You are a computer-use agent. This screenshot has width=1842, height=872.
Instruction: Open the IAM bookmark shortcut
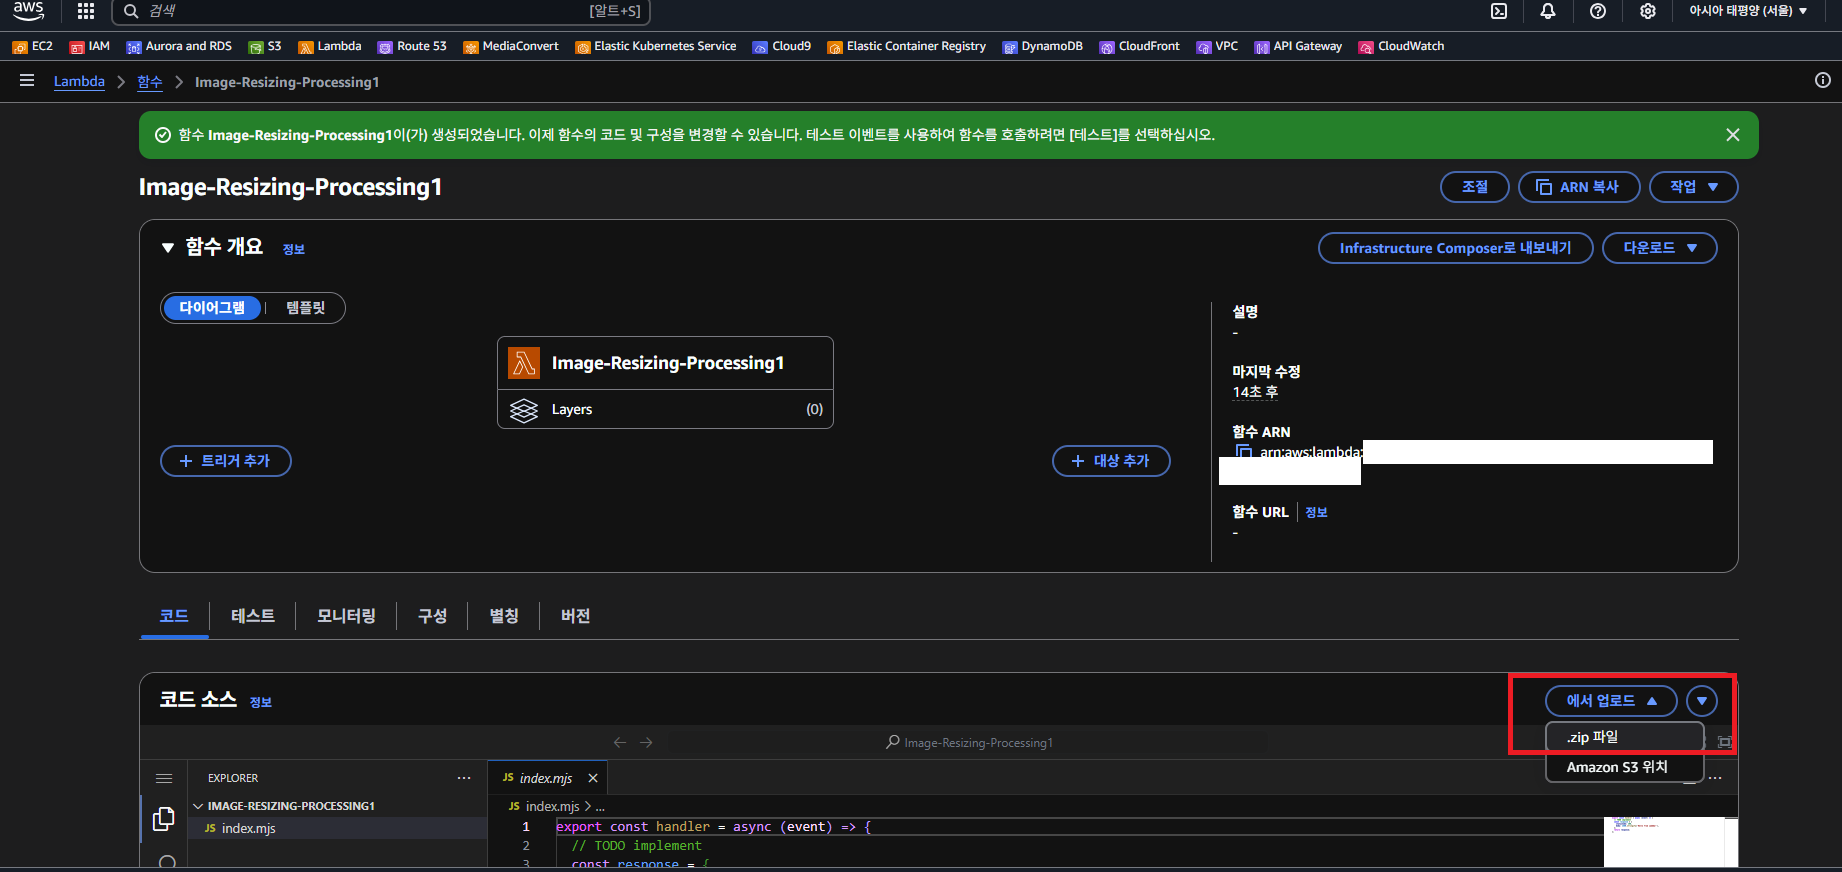point(90,46)
